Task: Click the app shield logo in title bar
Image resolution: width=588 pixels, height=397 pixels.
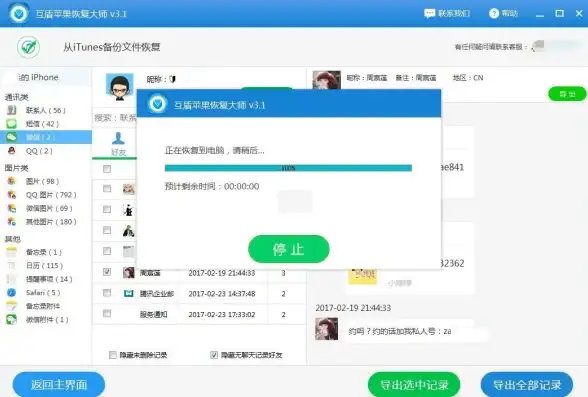Action: pos(19,13)
